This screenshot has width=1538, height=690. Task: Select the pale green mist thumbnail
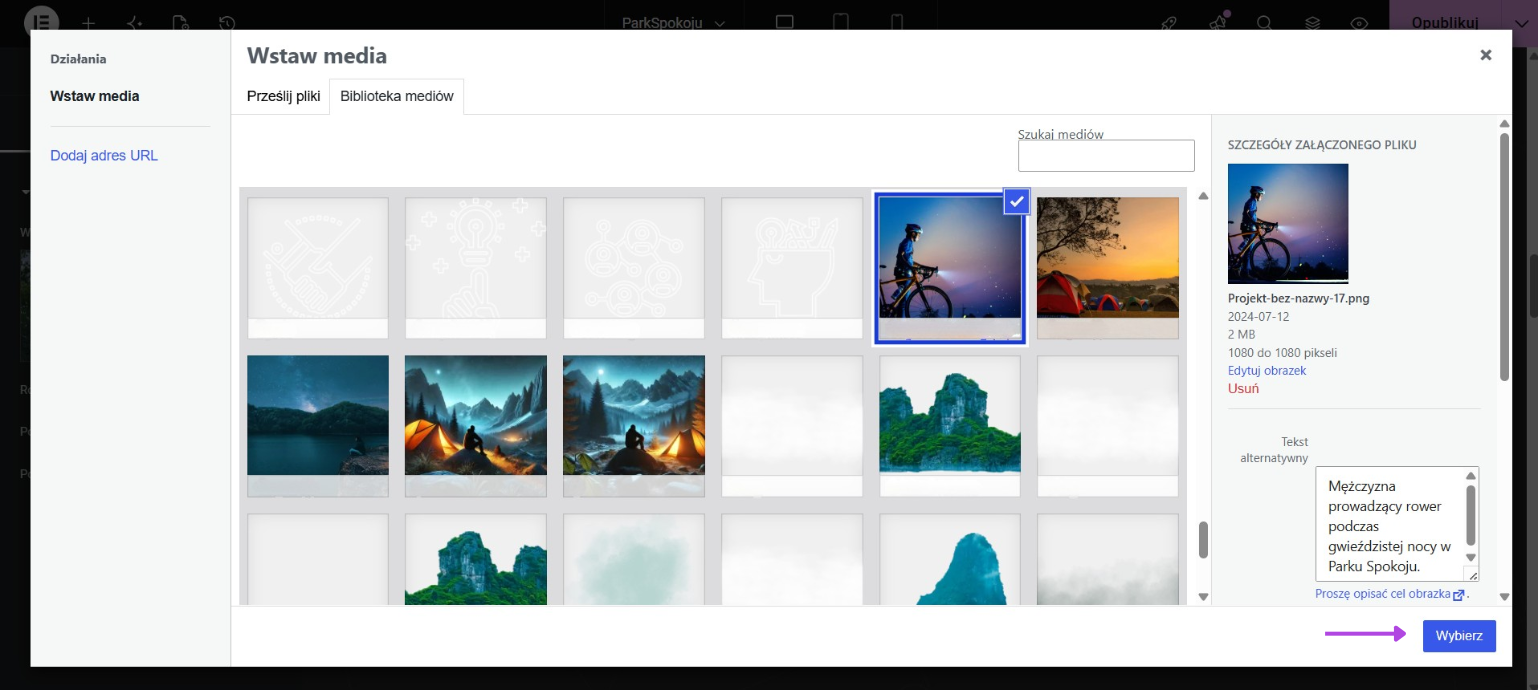(x=634, y=560)
